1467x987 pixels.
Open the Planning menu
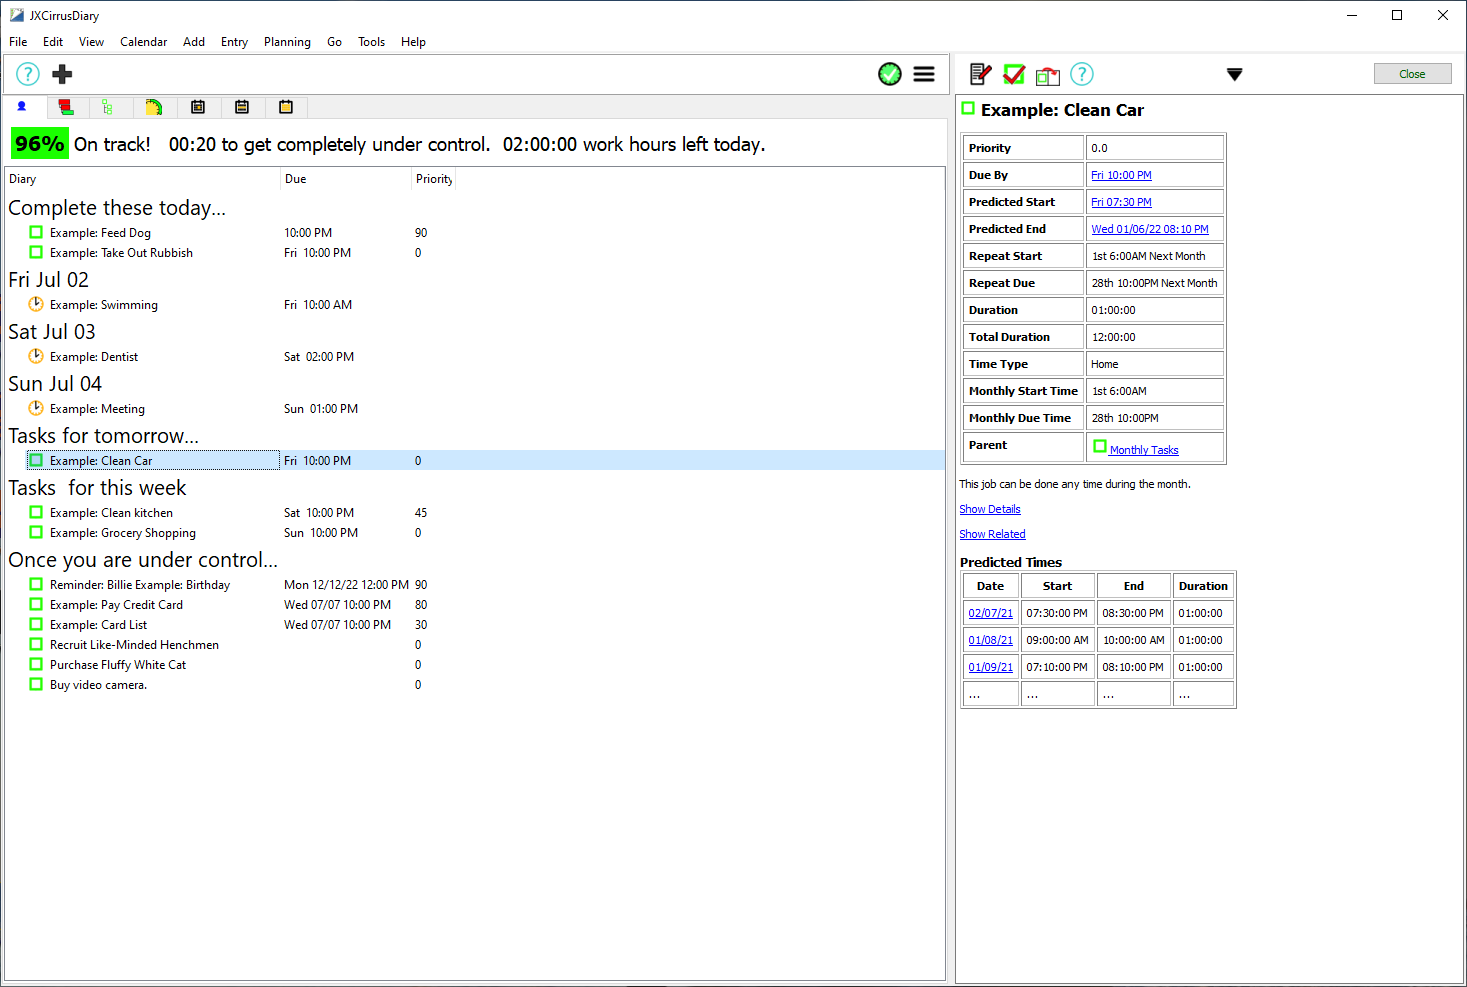[x=287, y=42]
